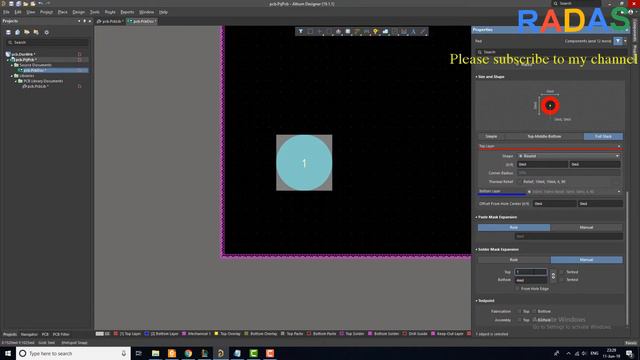Check Assembly Top testpoint checkbox
The width and height of the screenshot is (640, 360).
click(x=519, y=320)
